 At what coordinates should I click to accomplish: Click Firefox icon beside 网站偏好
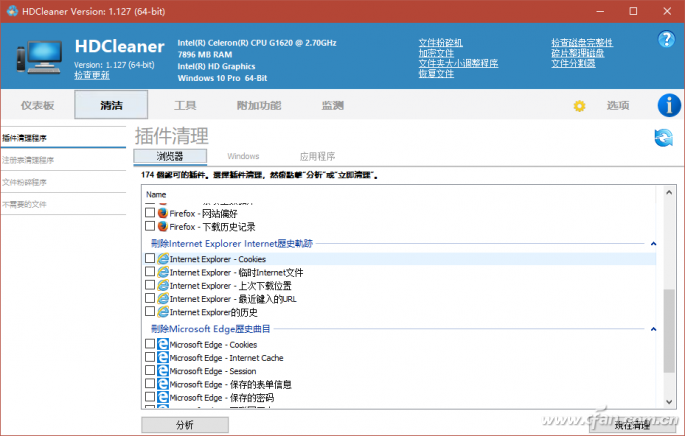(x=163, y=213)
